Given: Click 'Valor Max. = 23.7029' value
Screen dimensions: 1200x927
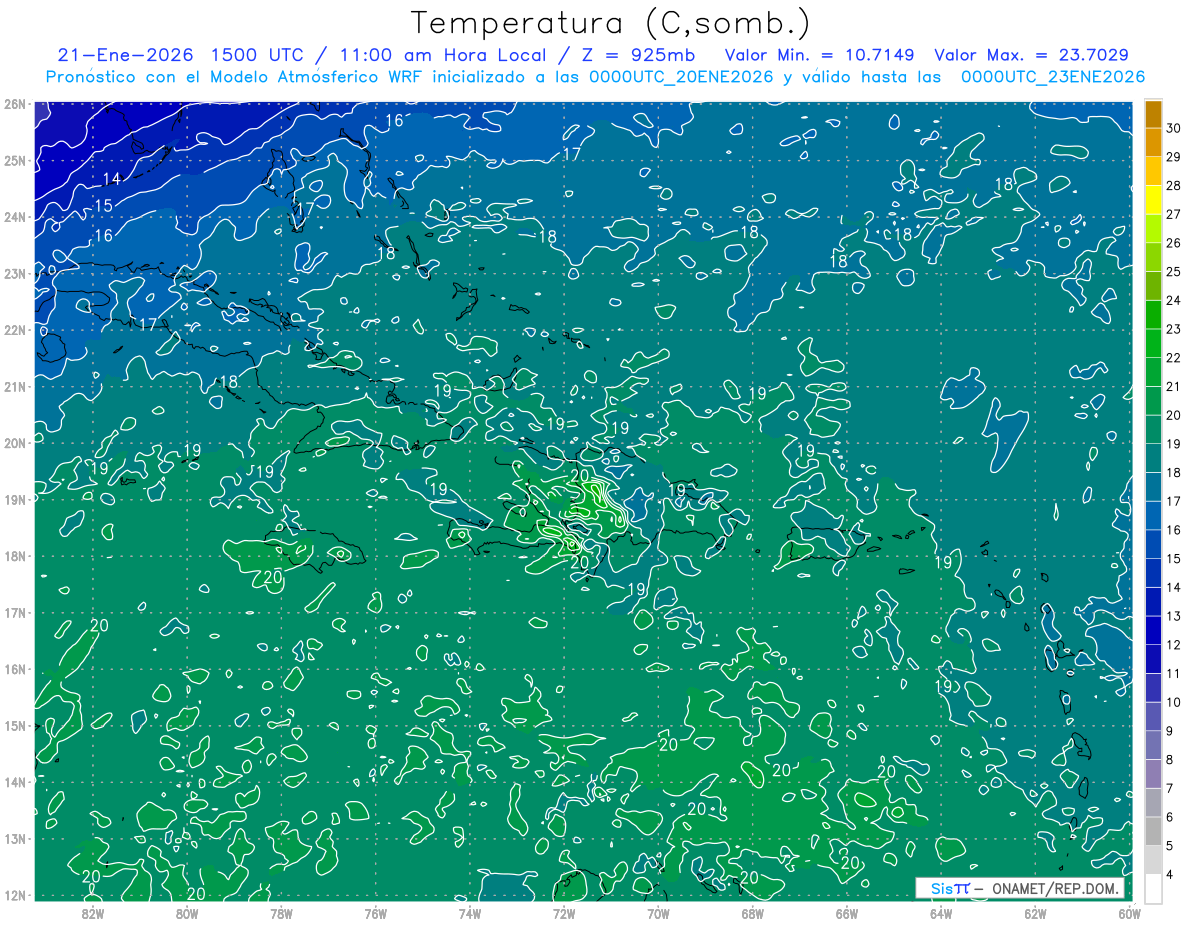Looking at the screenshot, I should (x=1032, y=55).
